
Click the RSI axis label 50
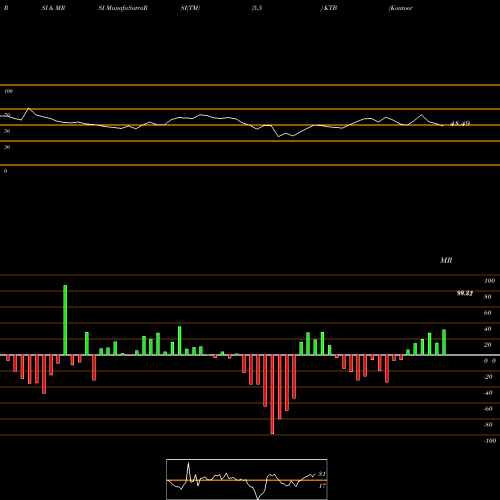pos(7,131)
